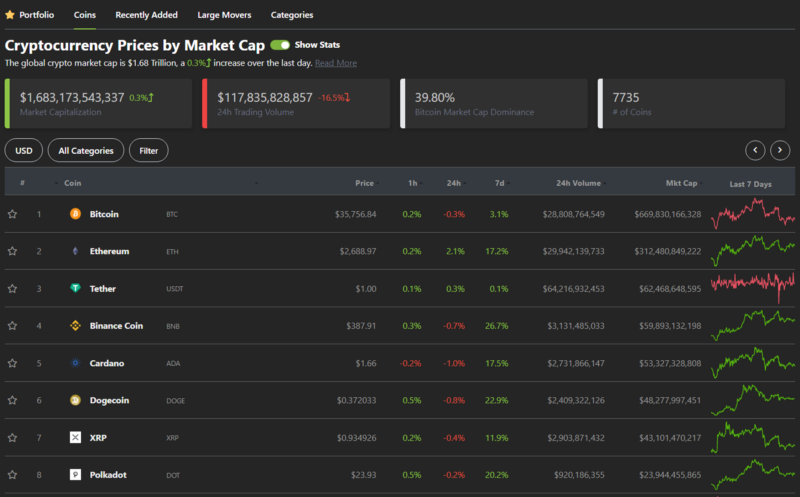
Task: Sort table by rank number column
Action: coord(22,183)
